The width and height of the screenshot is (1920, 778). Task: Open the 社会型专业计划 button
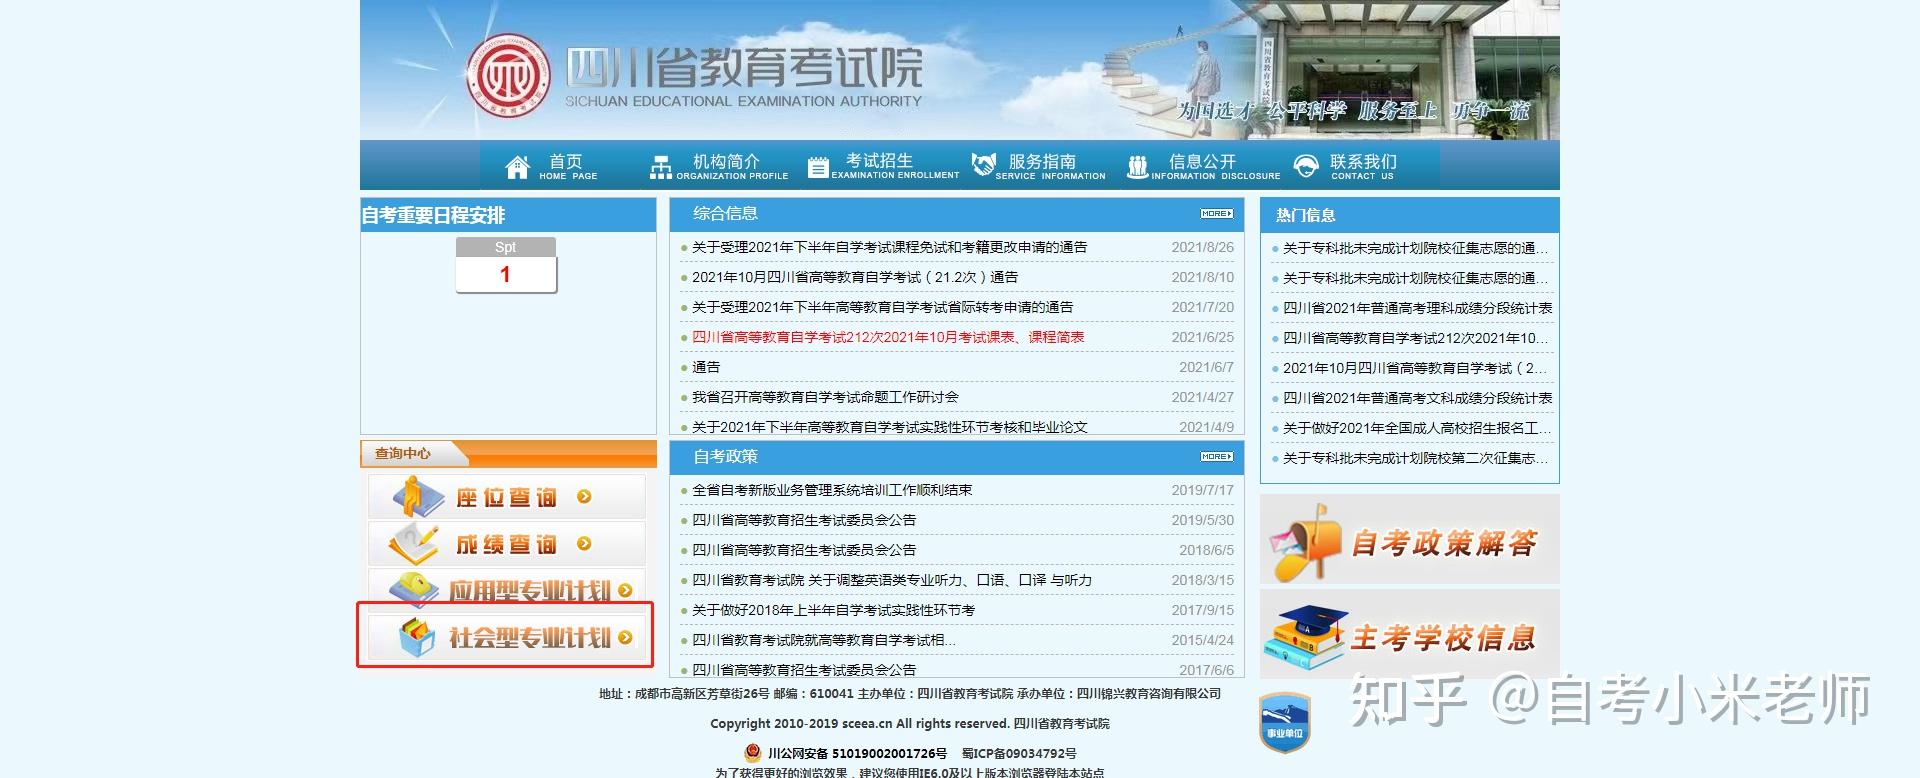click(507, 637)
